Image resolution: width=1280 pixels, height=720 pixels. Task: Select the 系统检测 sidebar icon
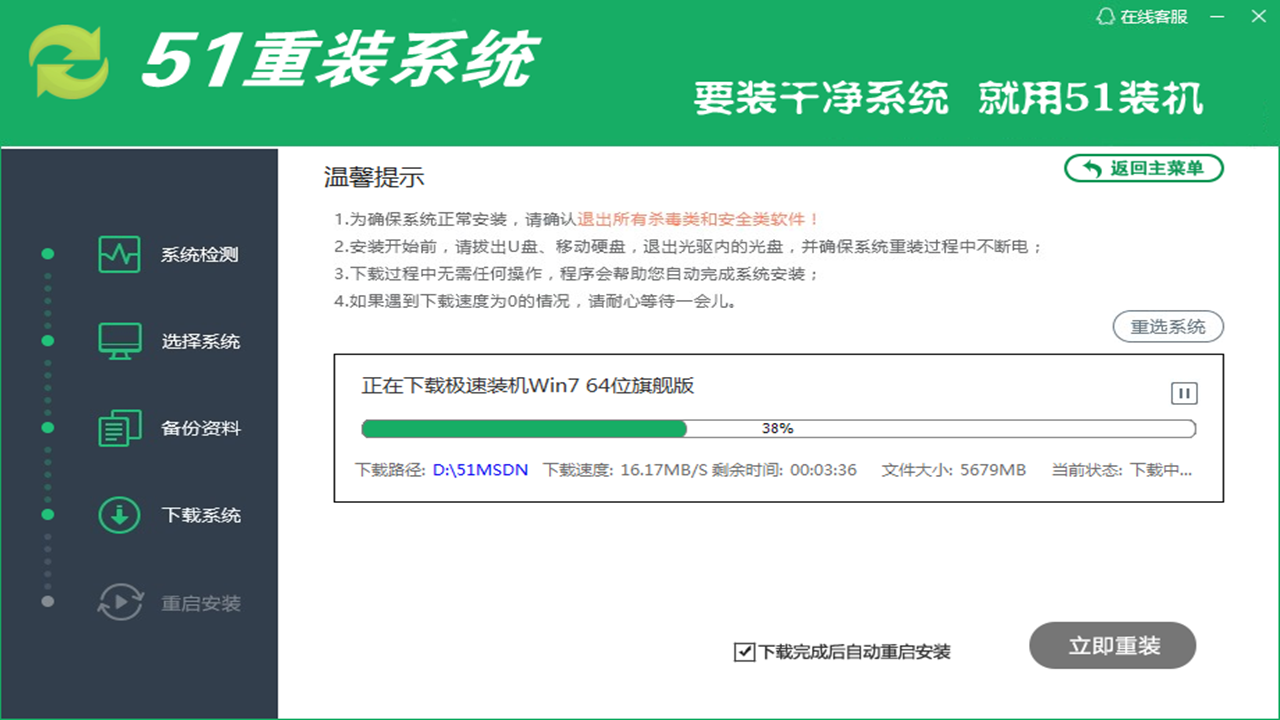(x=120, y=254)
